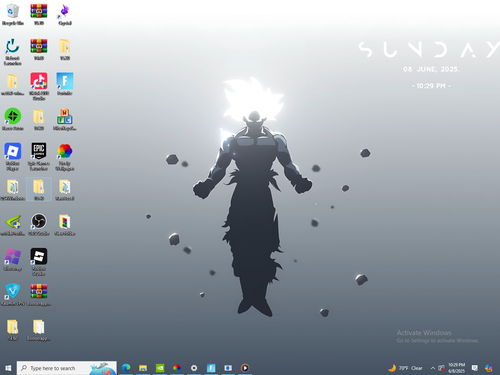Open the purple flame shortcut on desktop
Image resolution: width=500 pixels, height=375 pixels.
pyautogui.click(x=65, y=14)
